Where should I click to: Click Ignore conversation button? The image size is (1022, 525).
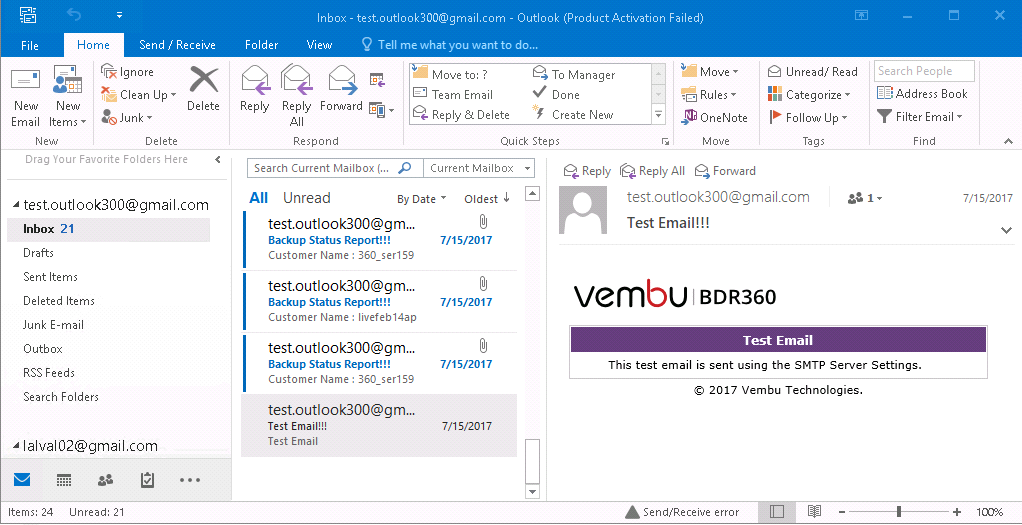point(128,72)
